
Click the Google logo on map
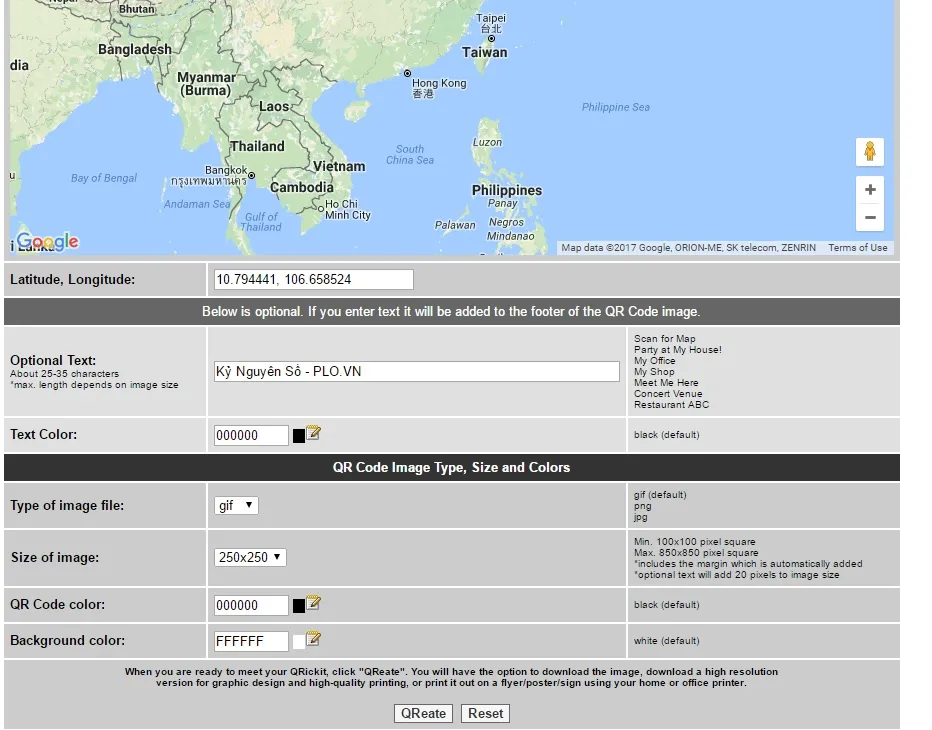(x=47, y=242)
